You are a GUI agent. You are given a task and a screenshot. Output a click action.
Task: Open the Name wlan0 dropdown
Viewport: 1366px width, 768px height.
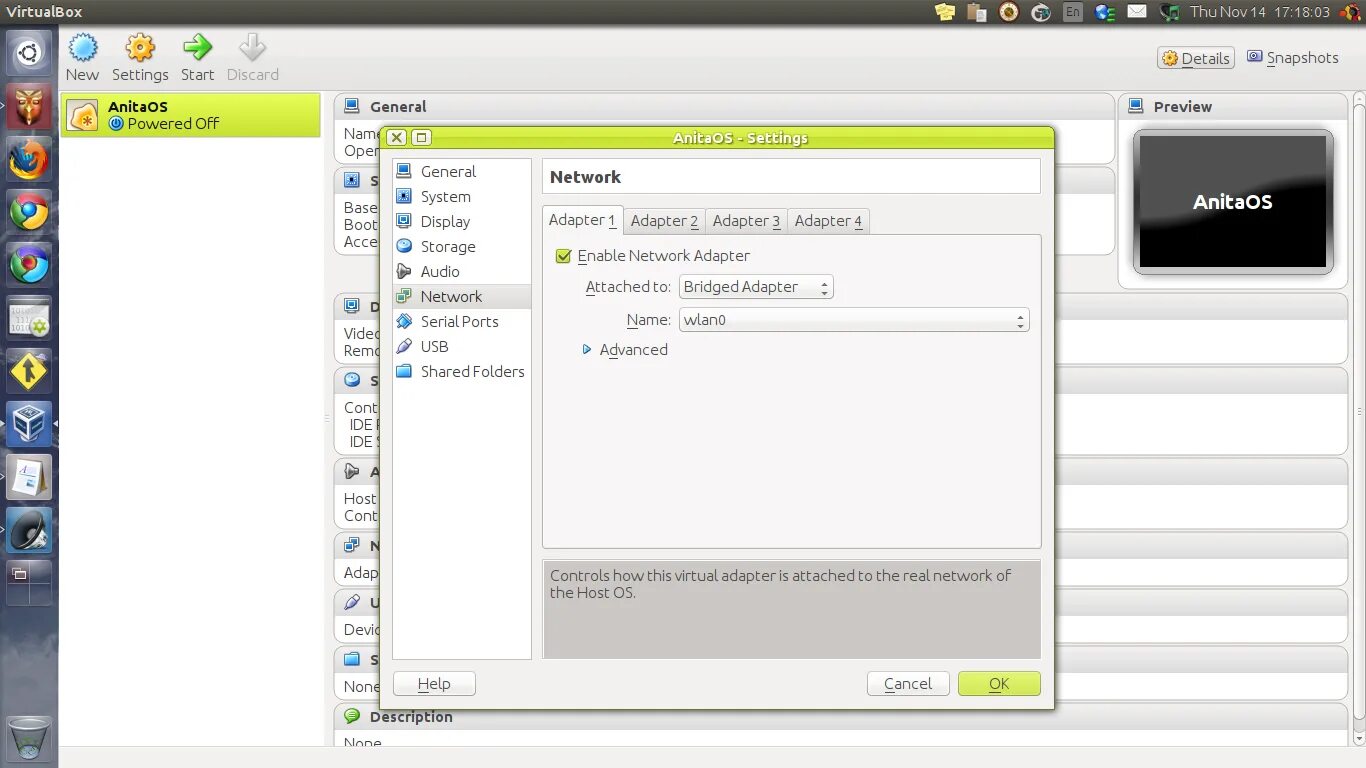click(853, 320)
